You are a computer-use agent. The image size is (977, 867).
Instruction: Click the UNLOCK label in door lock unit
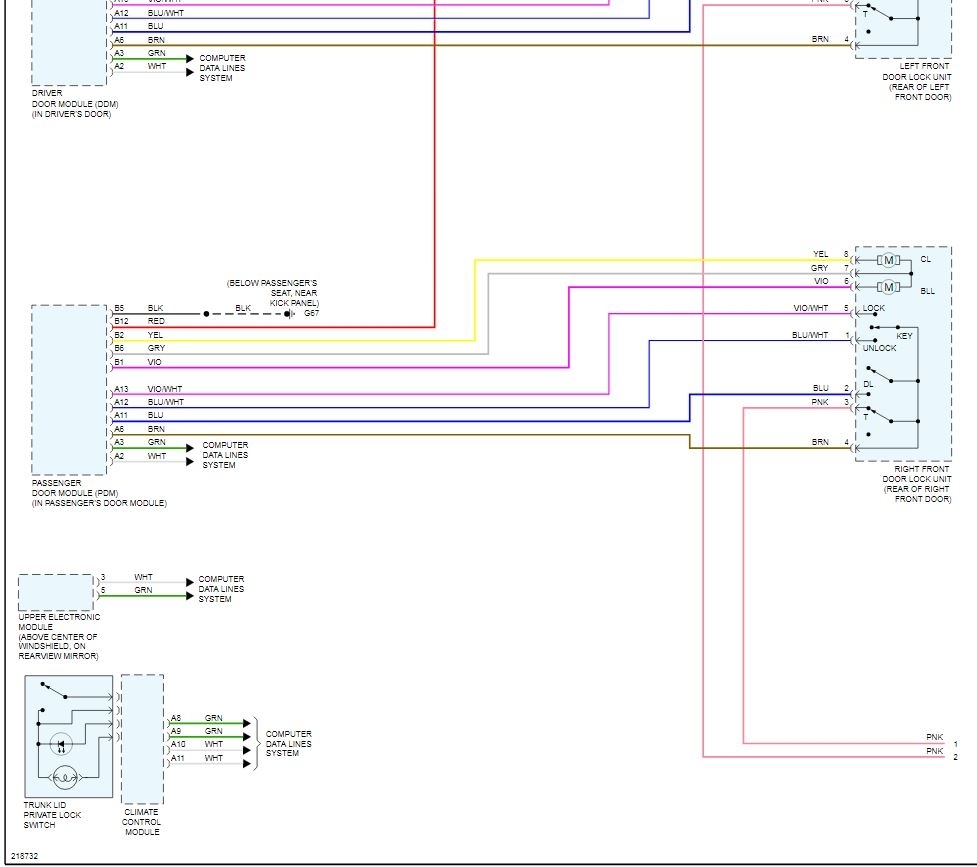pyautogui.click(x=879, y=349)
